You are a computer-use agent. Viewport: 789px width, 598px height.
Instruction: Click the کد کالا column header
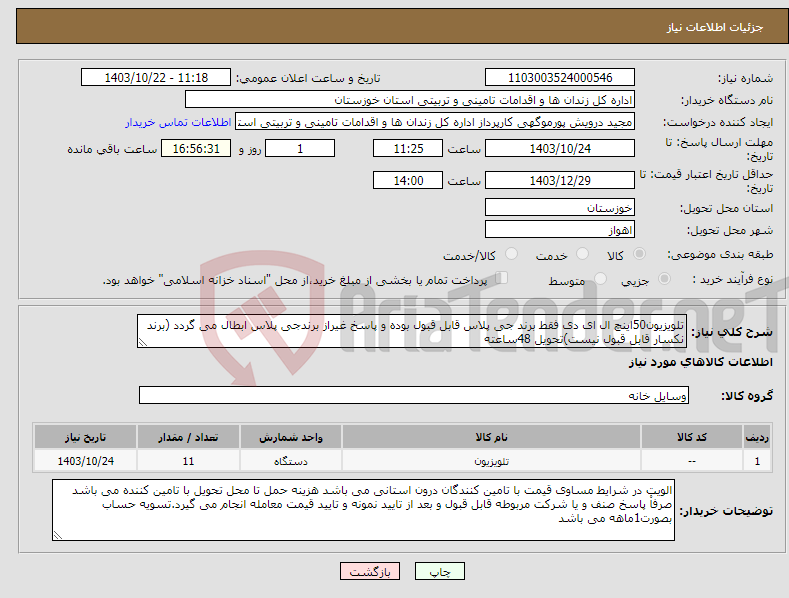click(x=692, y=437)
